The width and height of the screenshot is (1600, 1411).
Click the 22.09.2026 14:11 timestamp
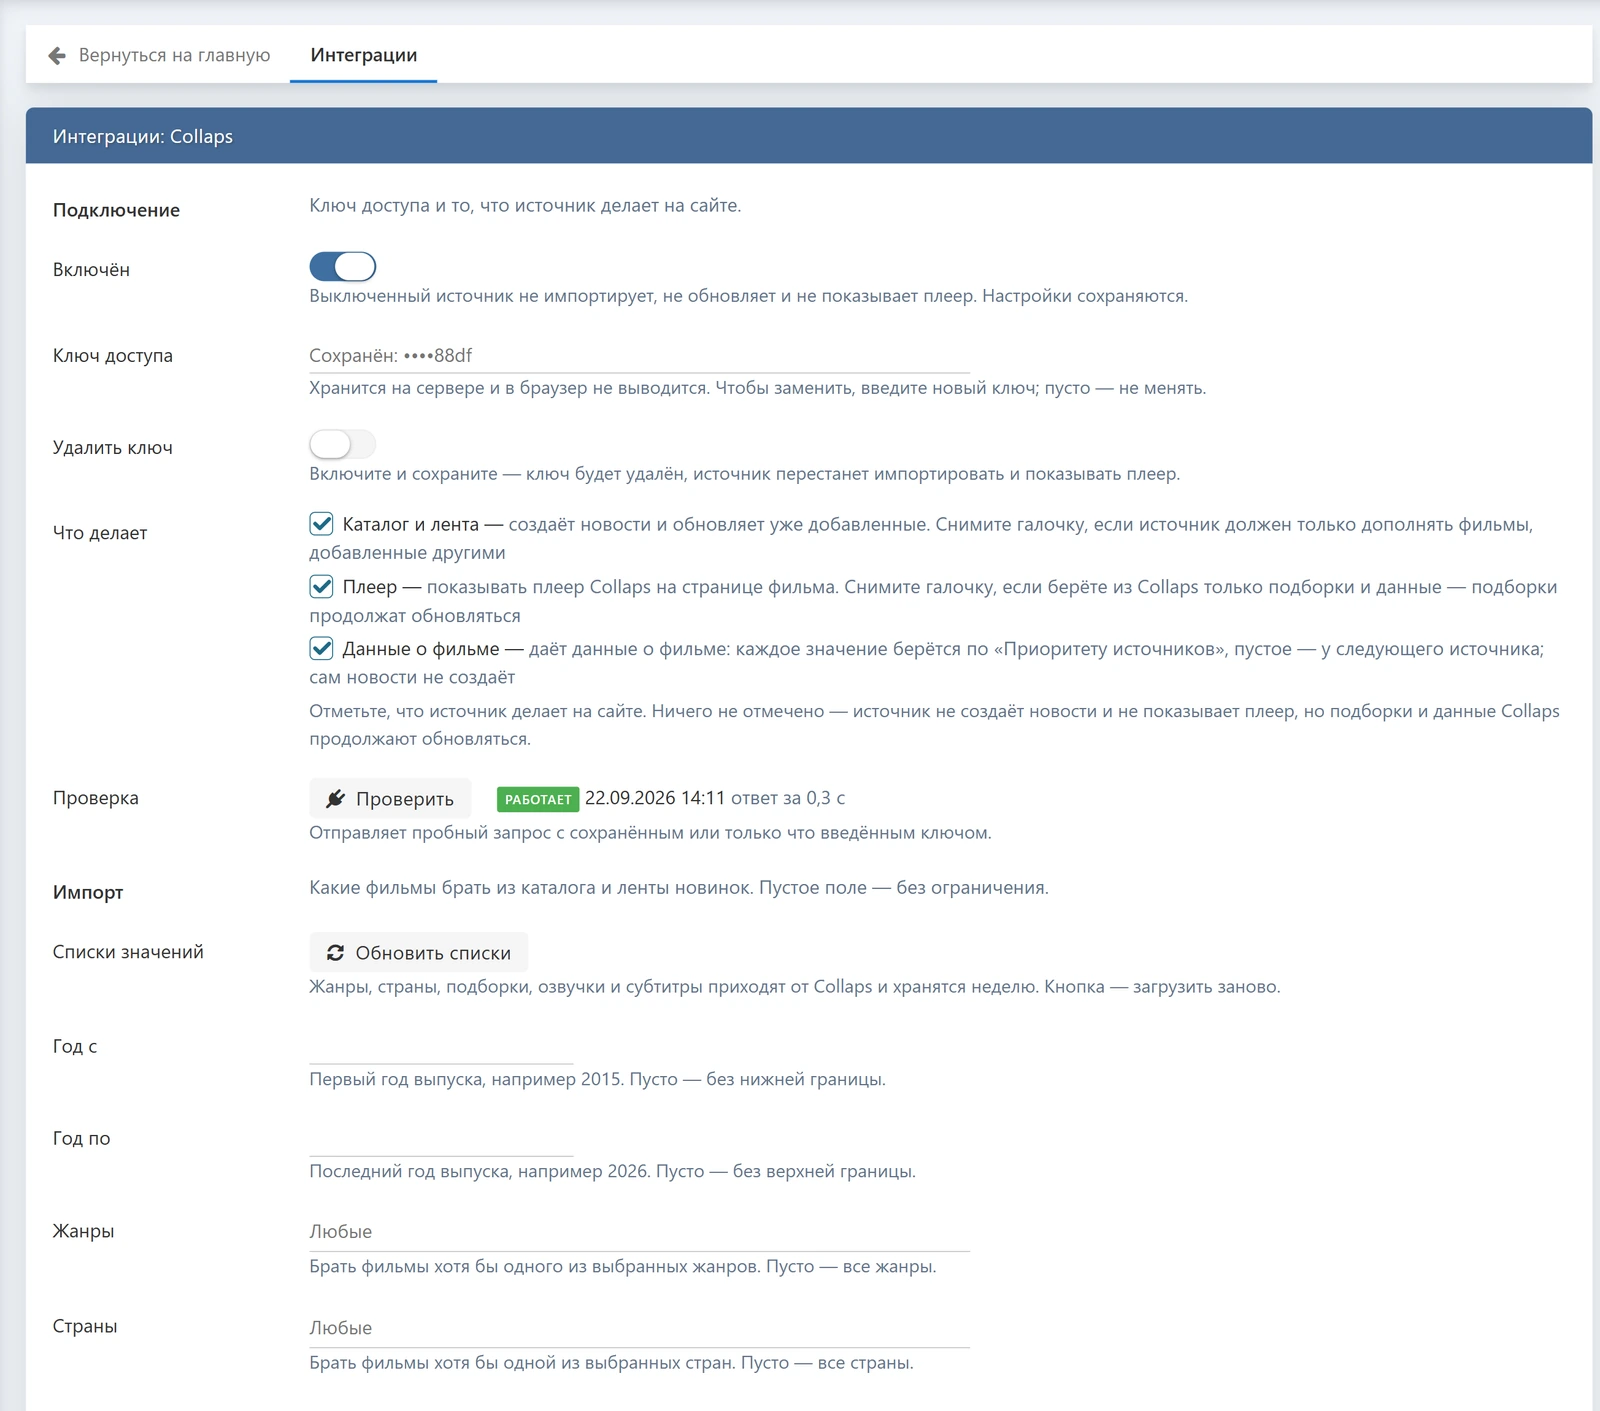pyautogui.click(x=655, y=798)
